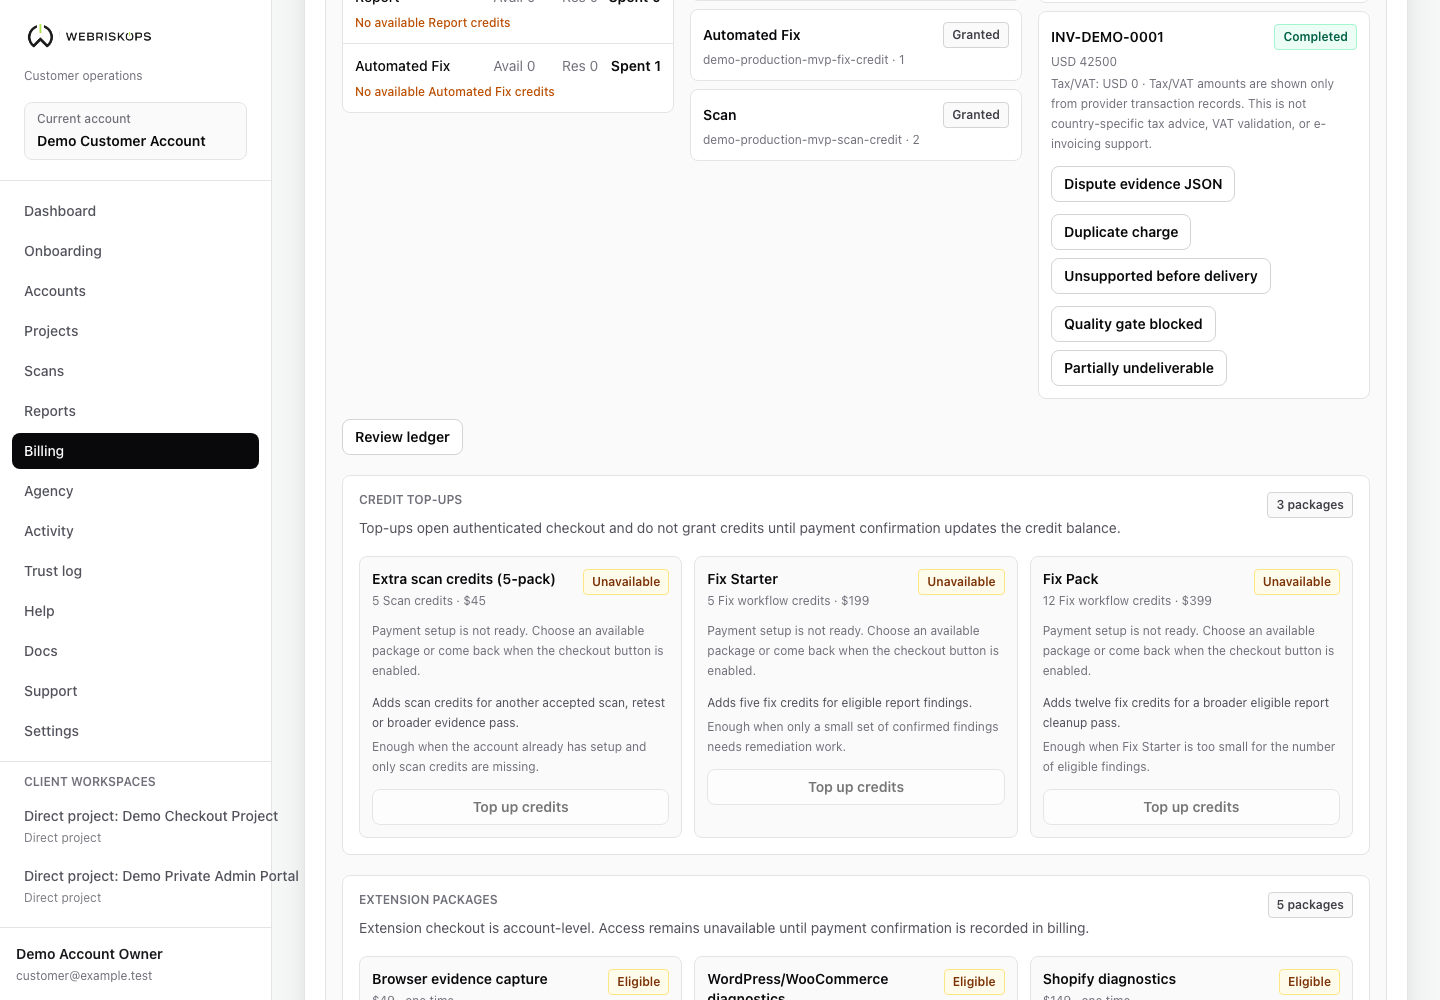The image size is (1440, 1000).
Task: Click Granted badge on Scan card
Action: (976, 115)
